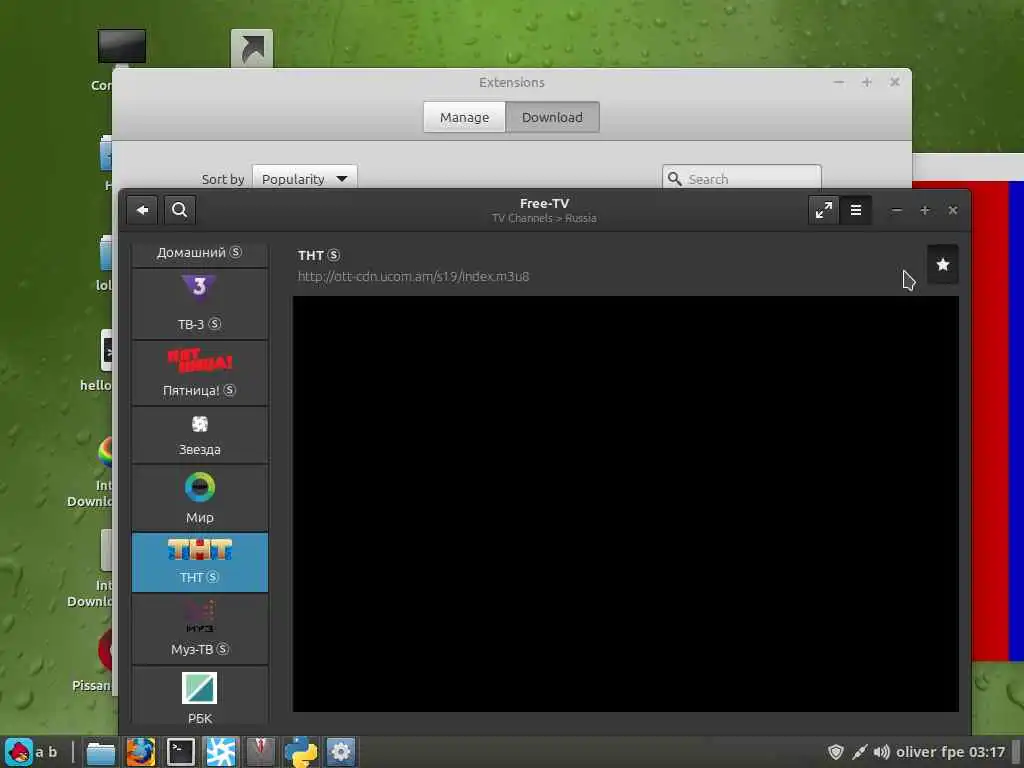Screen dimensions: 1024x768
Task: Select the Звезда channel
Action: coord(200,435)
